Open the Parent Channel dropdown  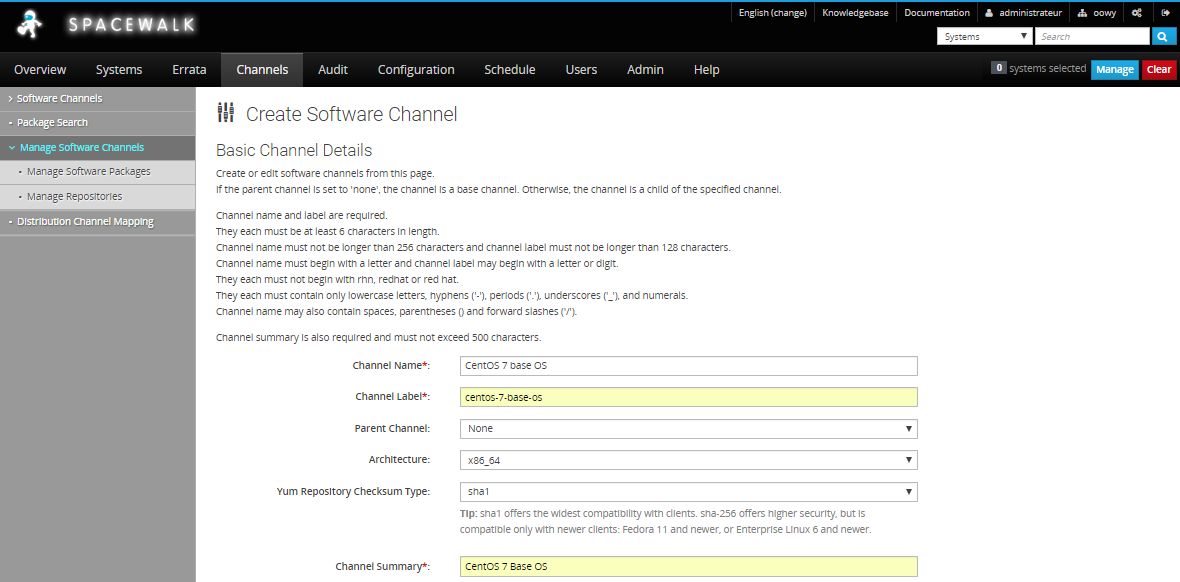pyautogui.click(x=688, y=429)
